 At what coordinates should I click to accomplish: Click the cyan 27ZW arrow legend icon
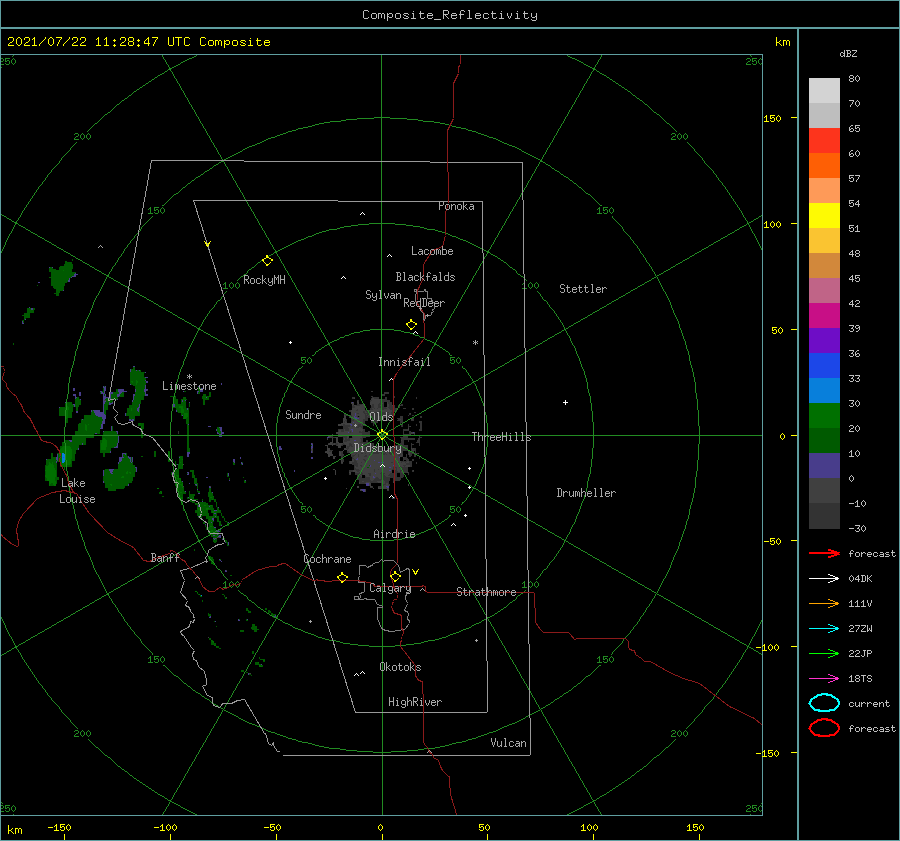(x=824, y=629)
